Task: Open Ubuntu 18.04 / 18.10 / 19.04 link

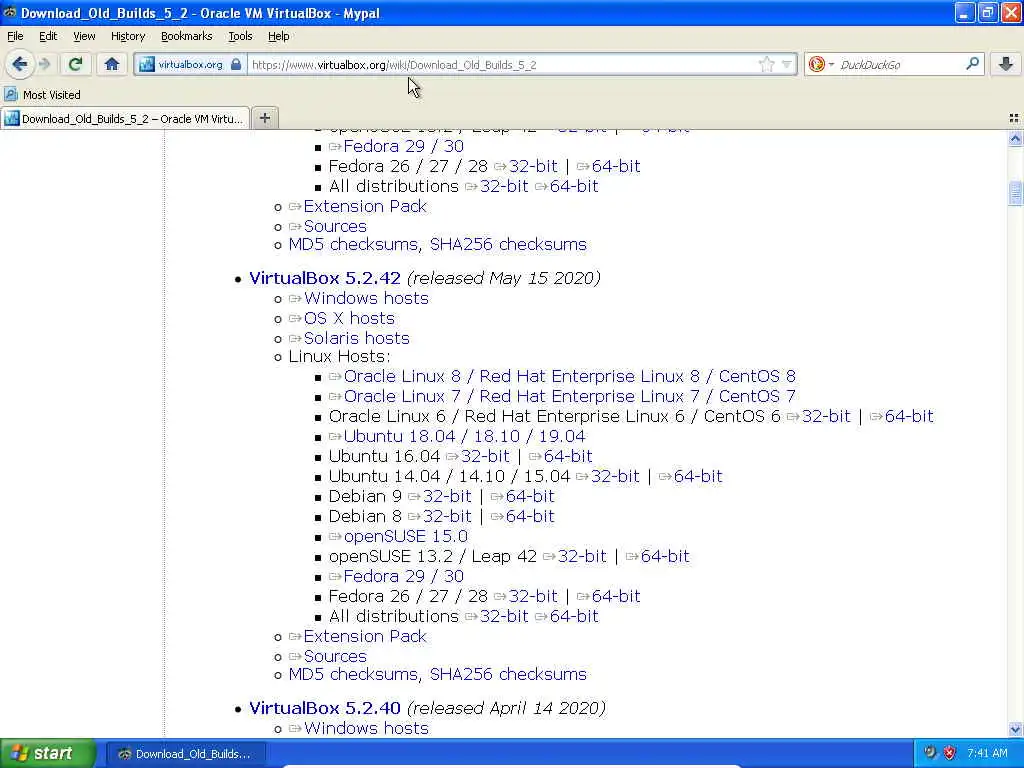Action: click(464, 436)
